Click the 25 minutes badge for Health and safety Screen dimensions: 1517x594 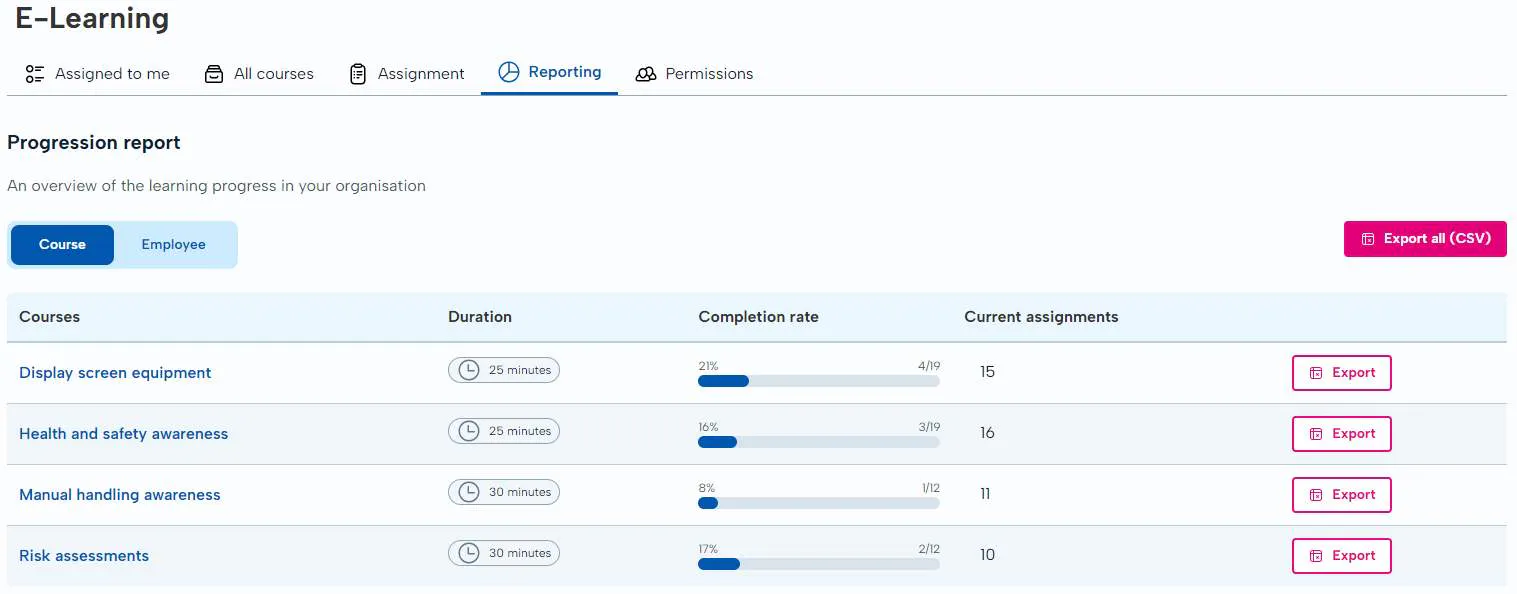pos(504,431)
